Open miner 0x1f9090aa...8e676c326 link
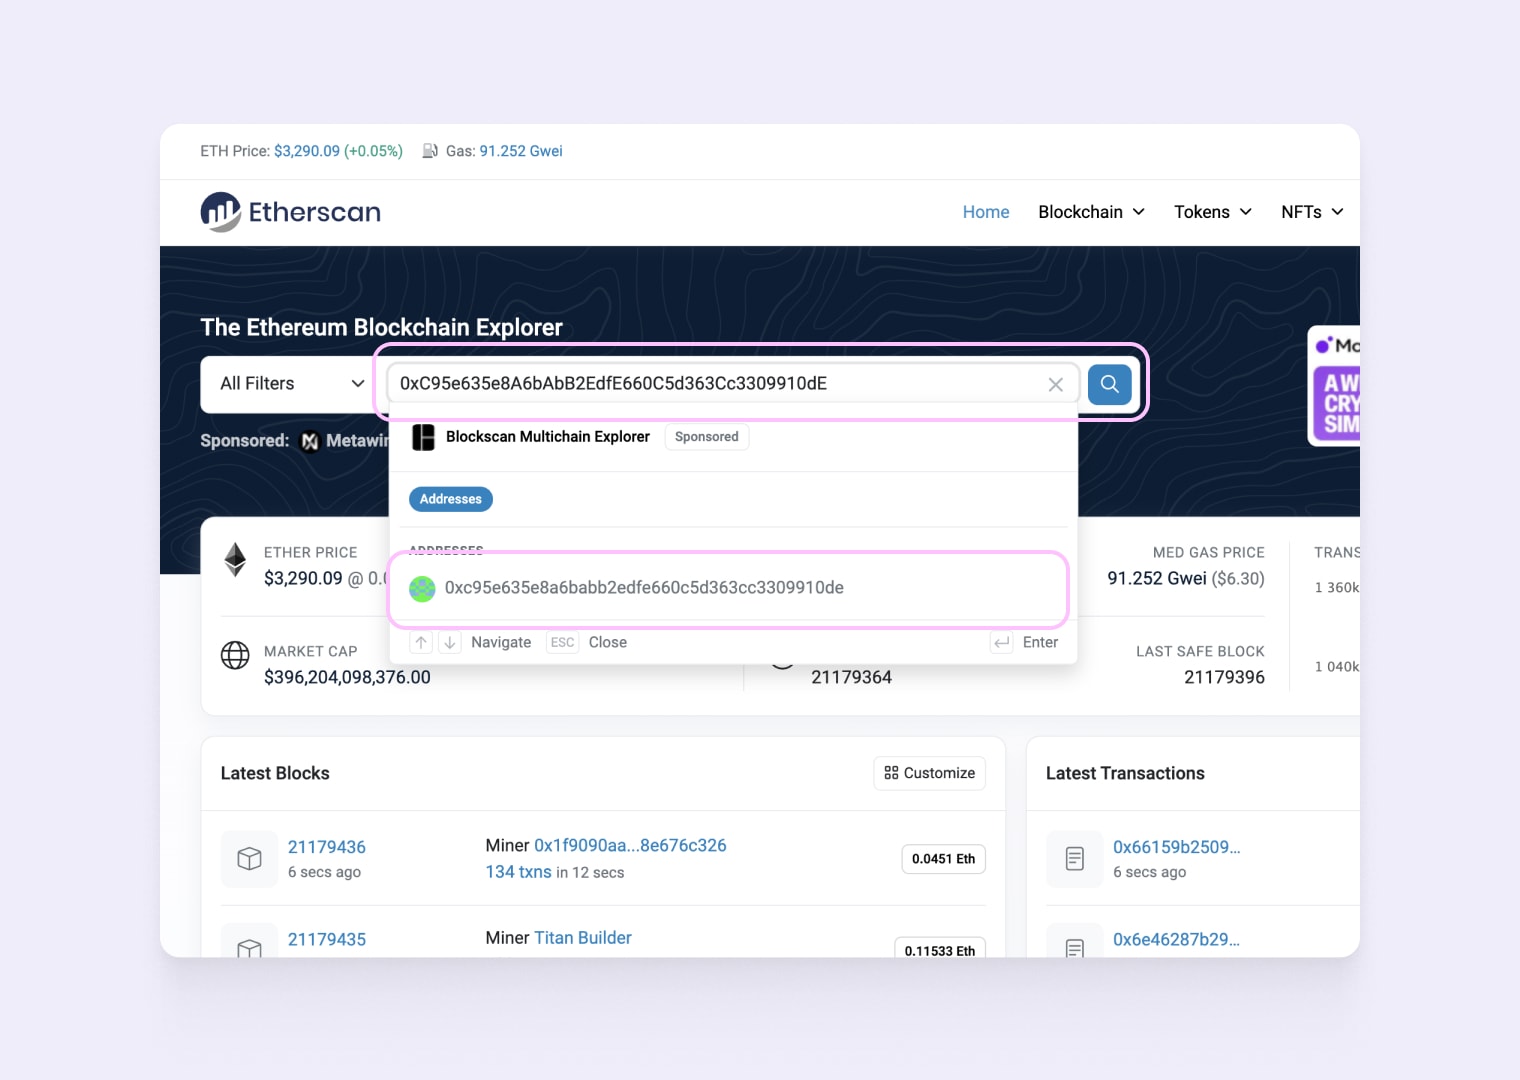Viewport: 1520px width, 1080px height. click(x=630, y=845)
